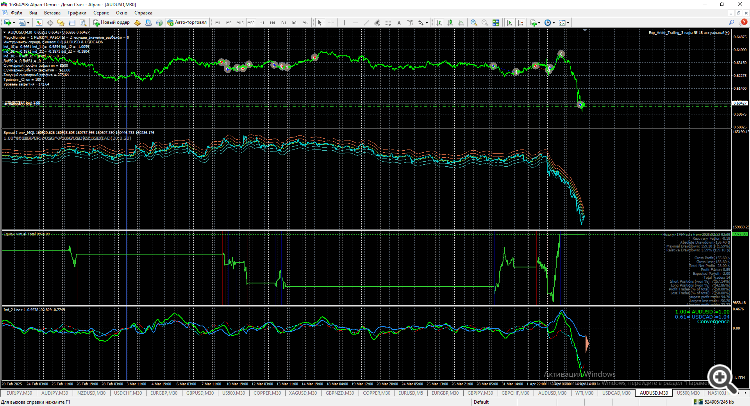The image size is (750, 406).
Task: Switch to the NZDUSD,M30 chart tab
Action: tap(92, 393)
